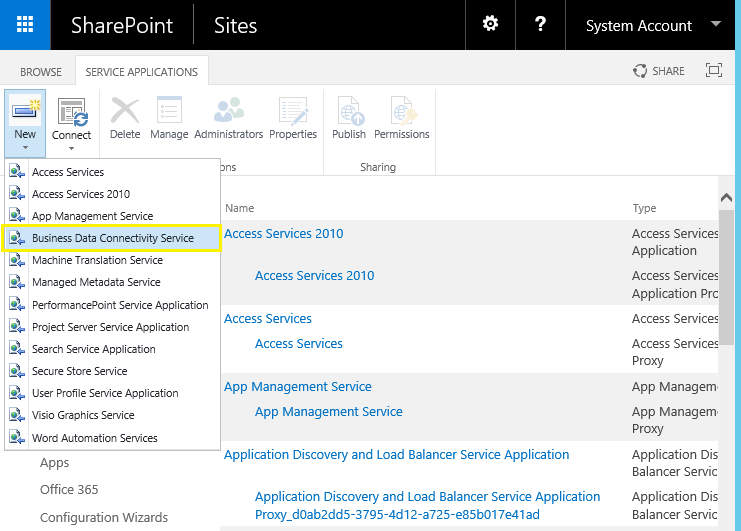Click the User Profile Service menu icon
This screenshot has width=741, height=531.
point(17,392)
